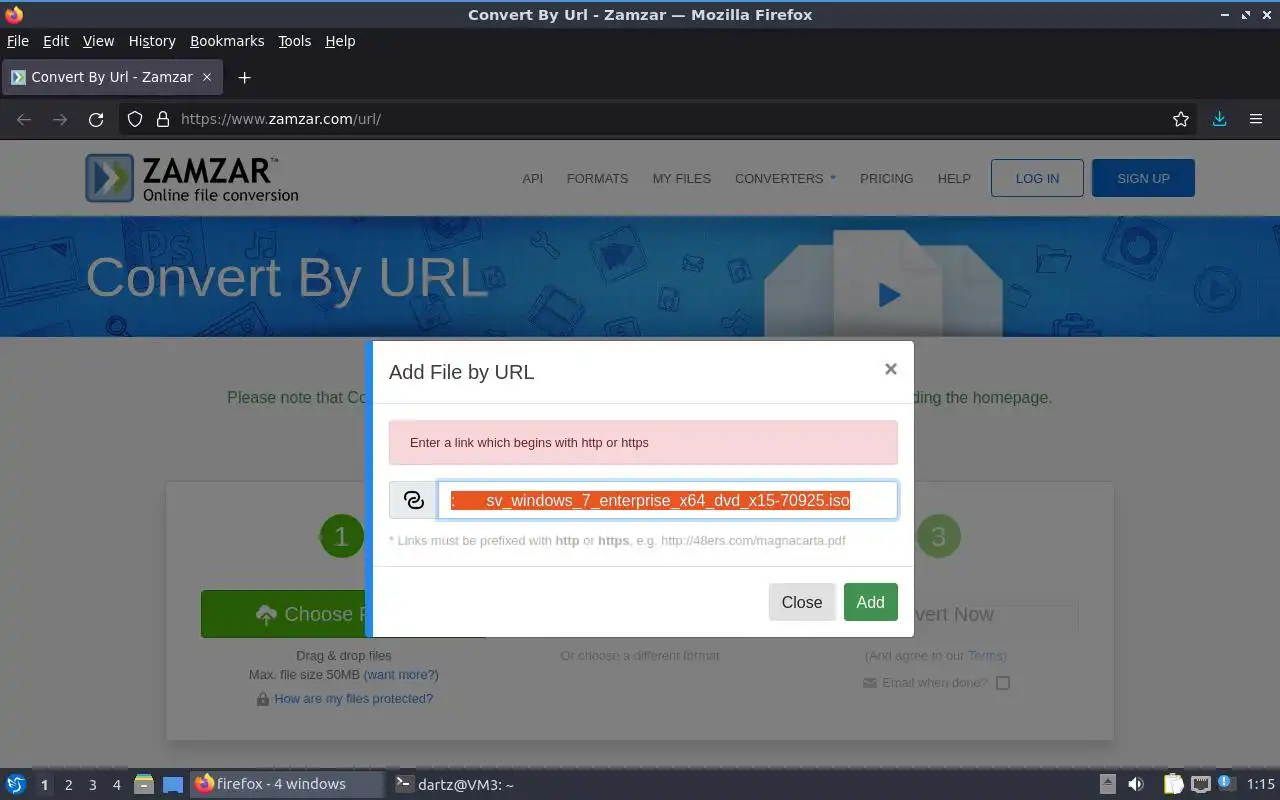The image size is (1280, 800).
Task: Click the blue show desktop taskbar icon
Action: [x=173, y=784]
